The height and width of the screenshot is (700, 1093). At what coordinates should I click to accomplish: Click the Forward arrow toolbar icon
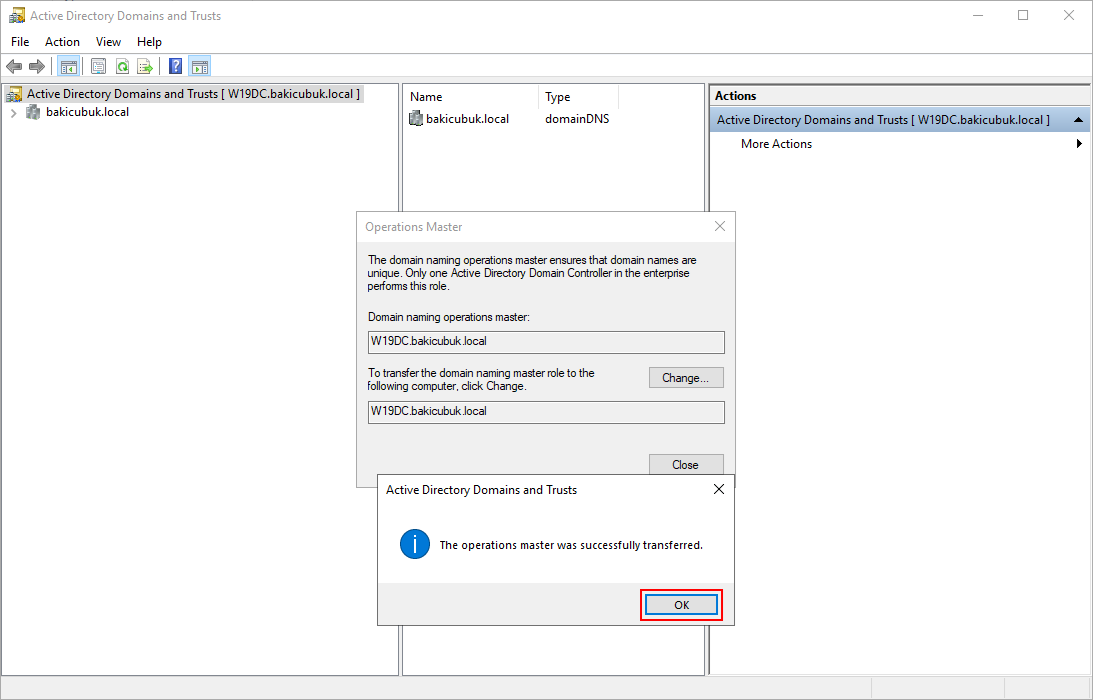click(x=37, y=66)
